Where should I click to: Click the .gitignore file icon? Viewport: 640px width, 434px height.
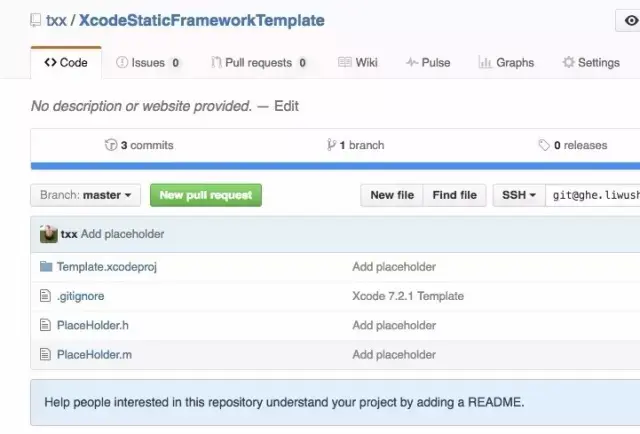[x=45, y=296]
